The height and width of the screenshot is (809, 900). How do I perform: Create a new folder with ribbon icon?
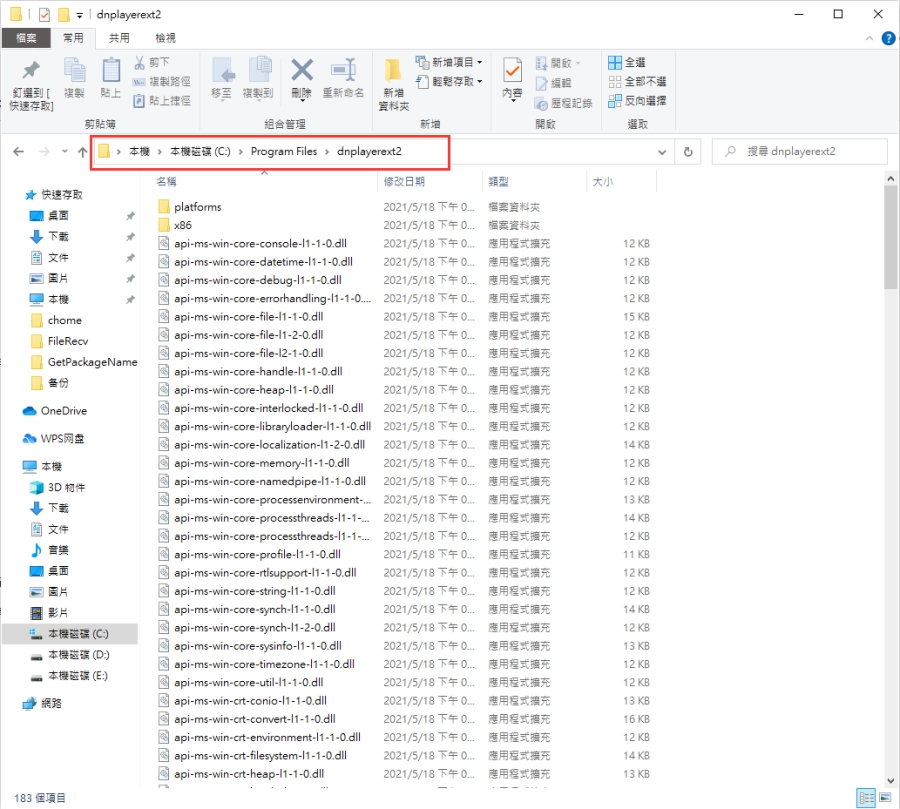393,71
